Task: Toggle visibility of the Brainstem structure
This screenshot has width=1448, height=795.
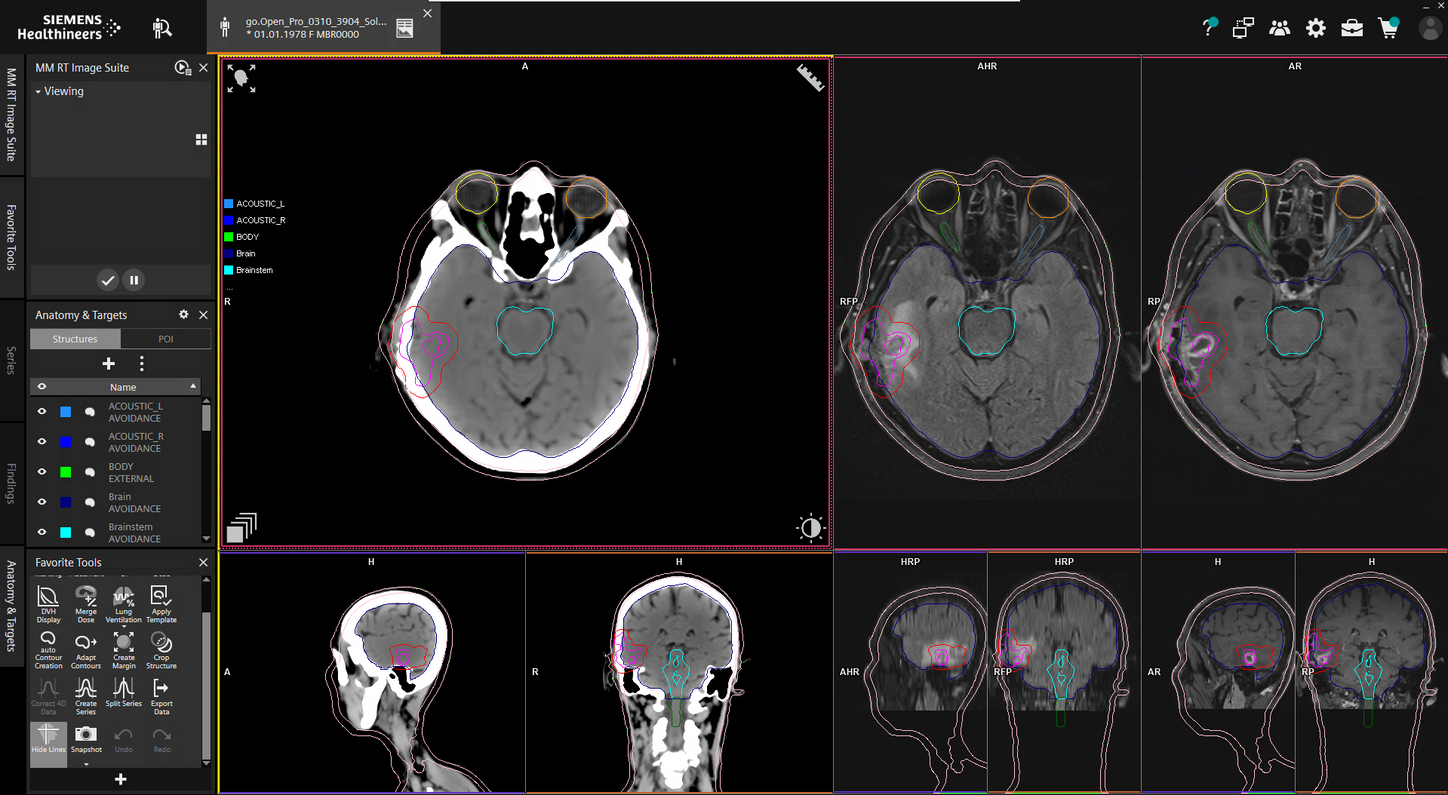Action: (41, 531)
